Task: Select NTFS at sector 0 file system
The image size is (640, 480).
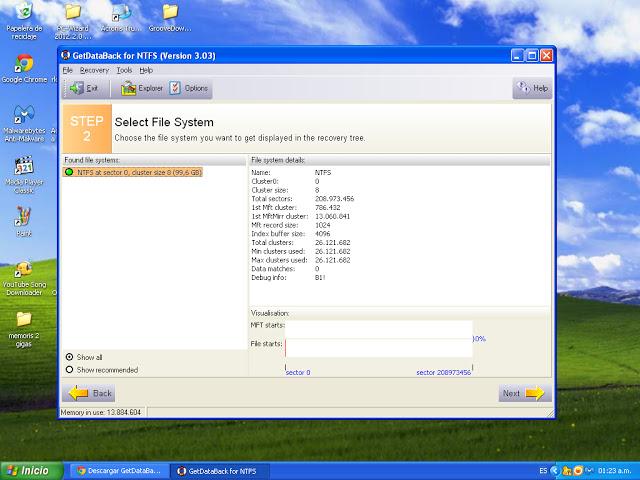Action: coord(133,172)
